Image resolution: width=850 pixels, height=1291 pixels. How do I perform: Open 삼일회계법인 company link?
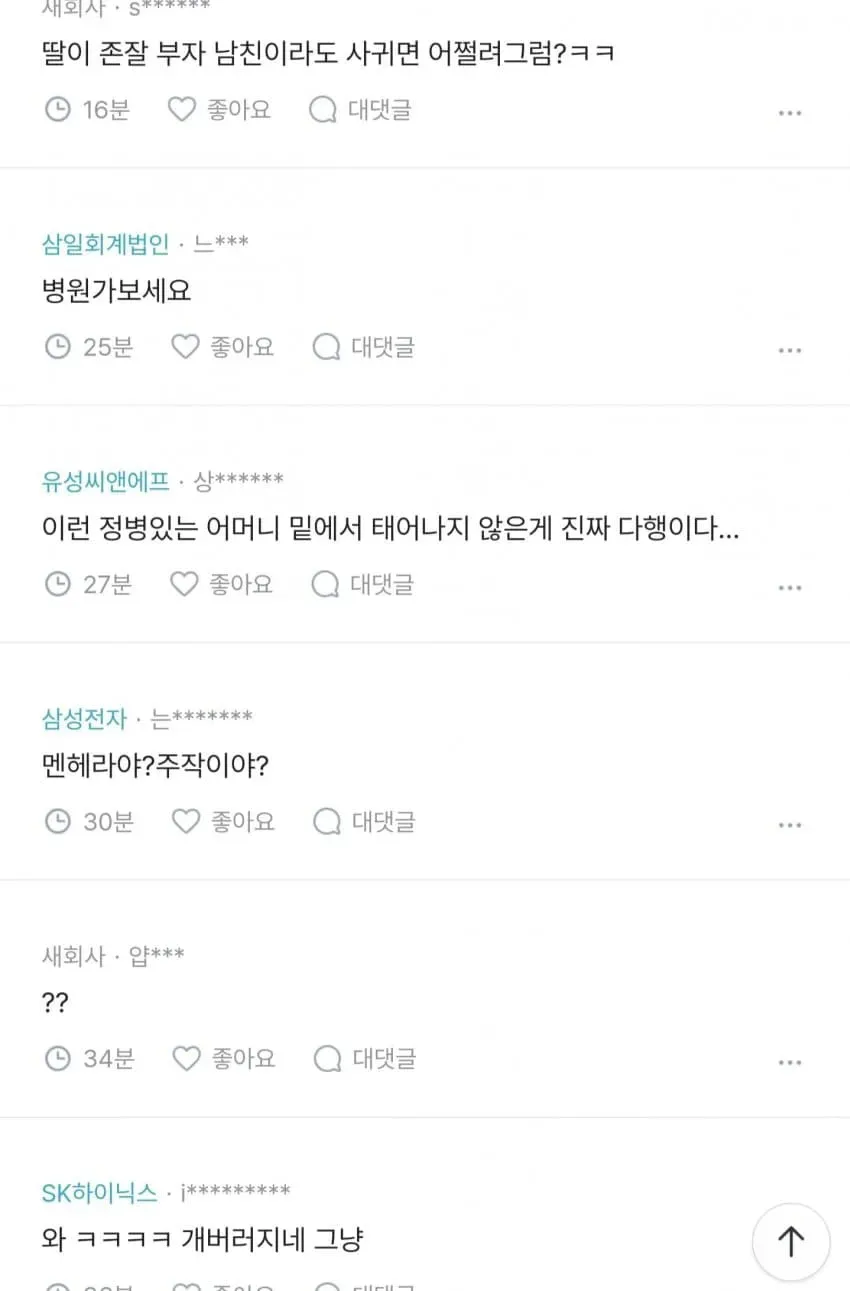pos(106,243)
